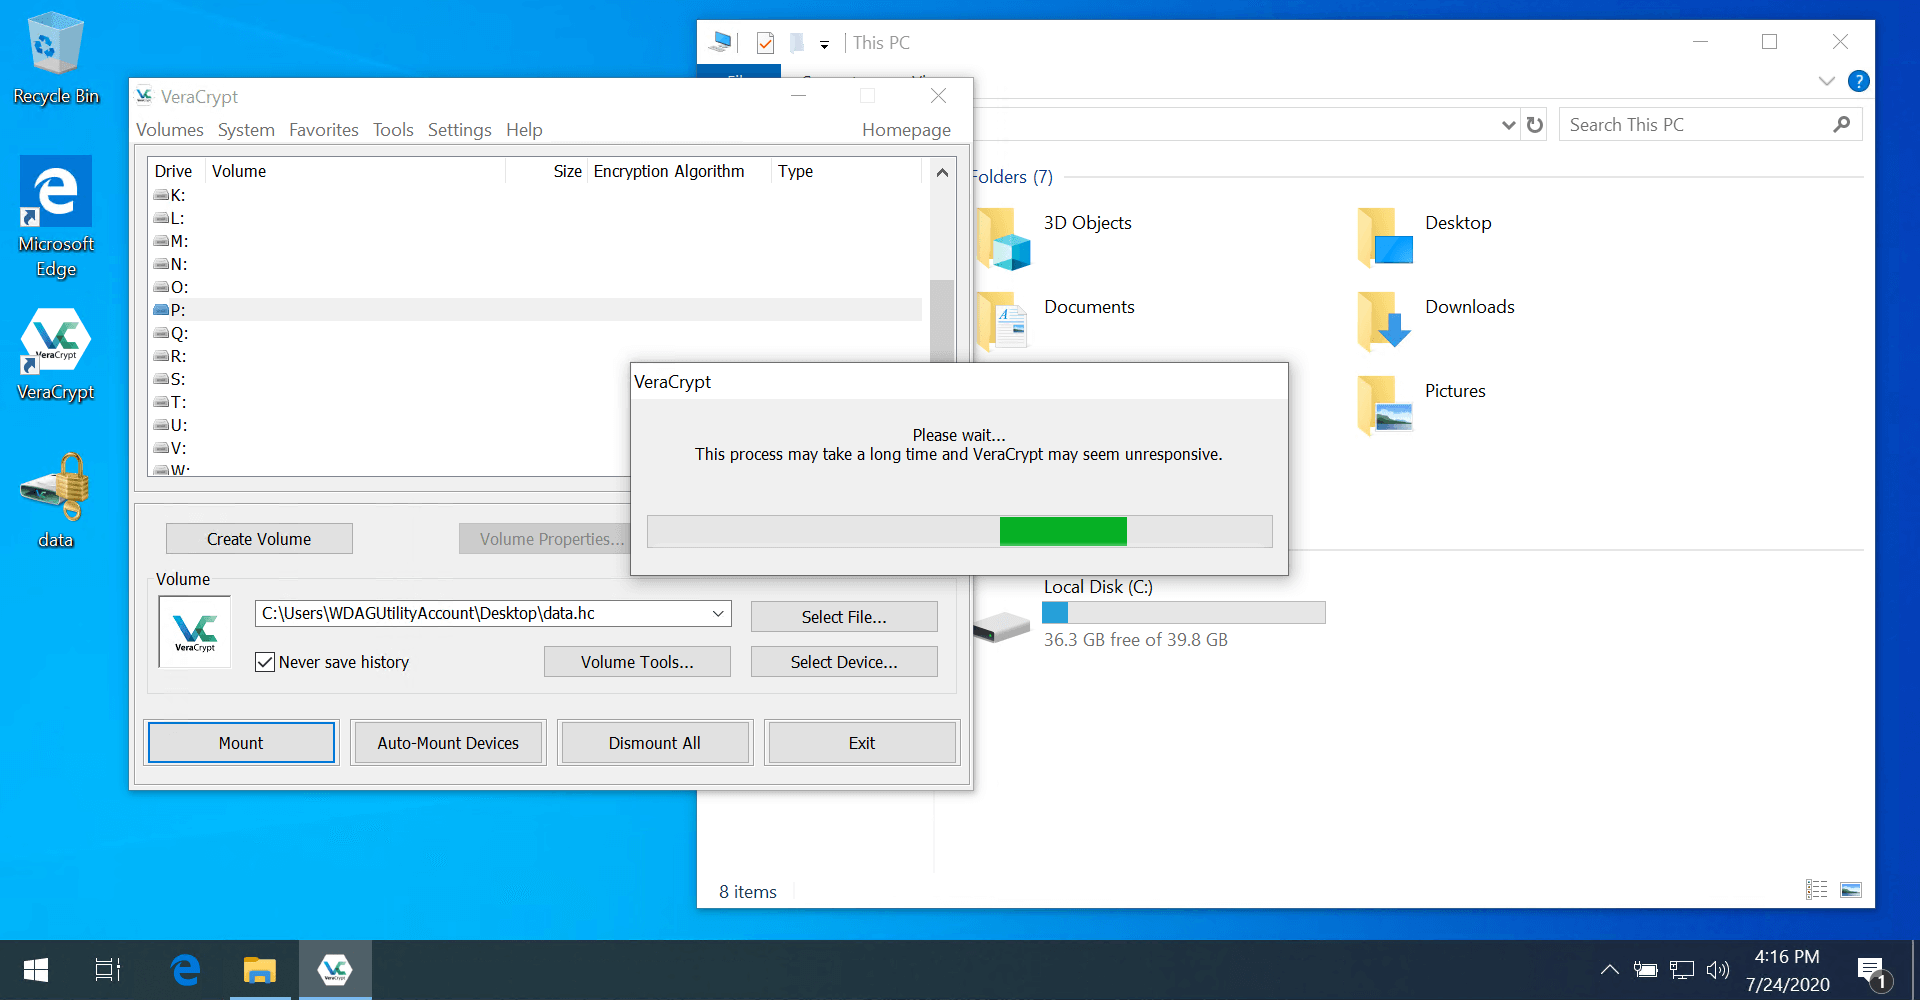Expand the address bar history dropdown
Image resolution: width=1920 pixels, height=1000 pixels.
[1509, 124]
